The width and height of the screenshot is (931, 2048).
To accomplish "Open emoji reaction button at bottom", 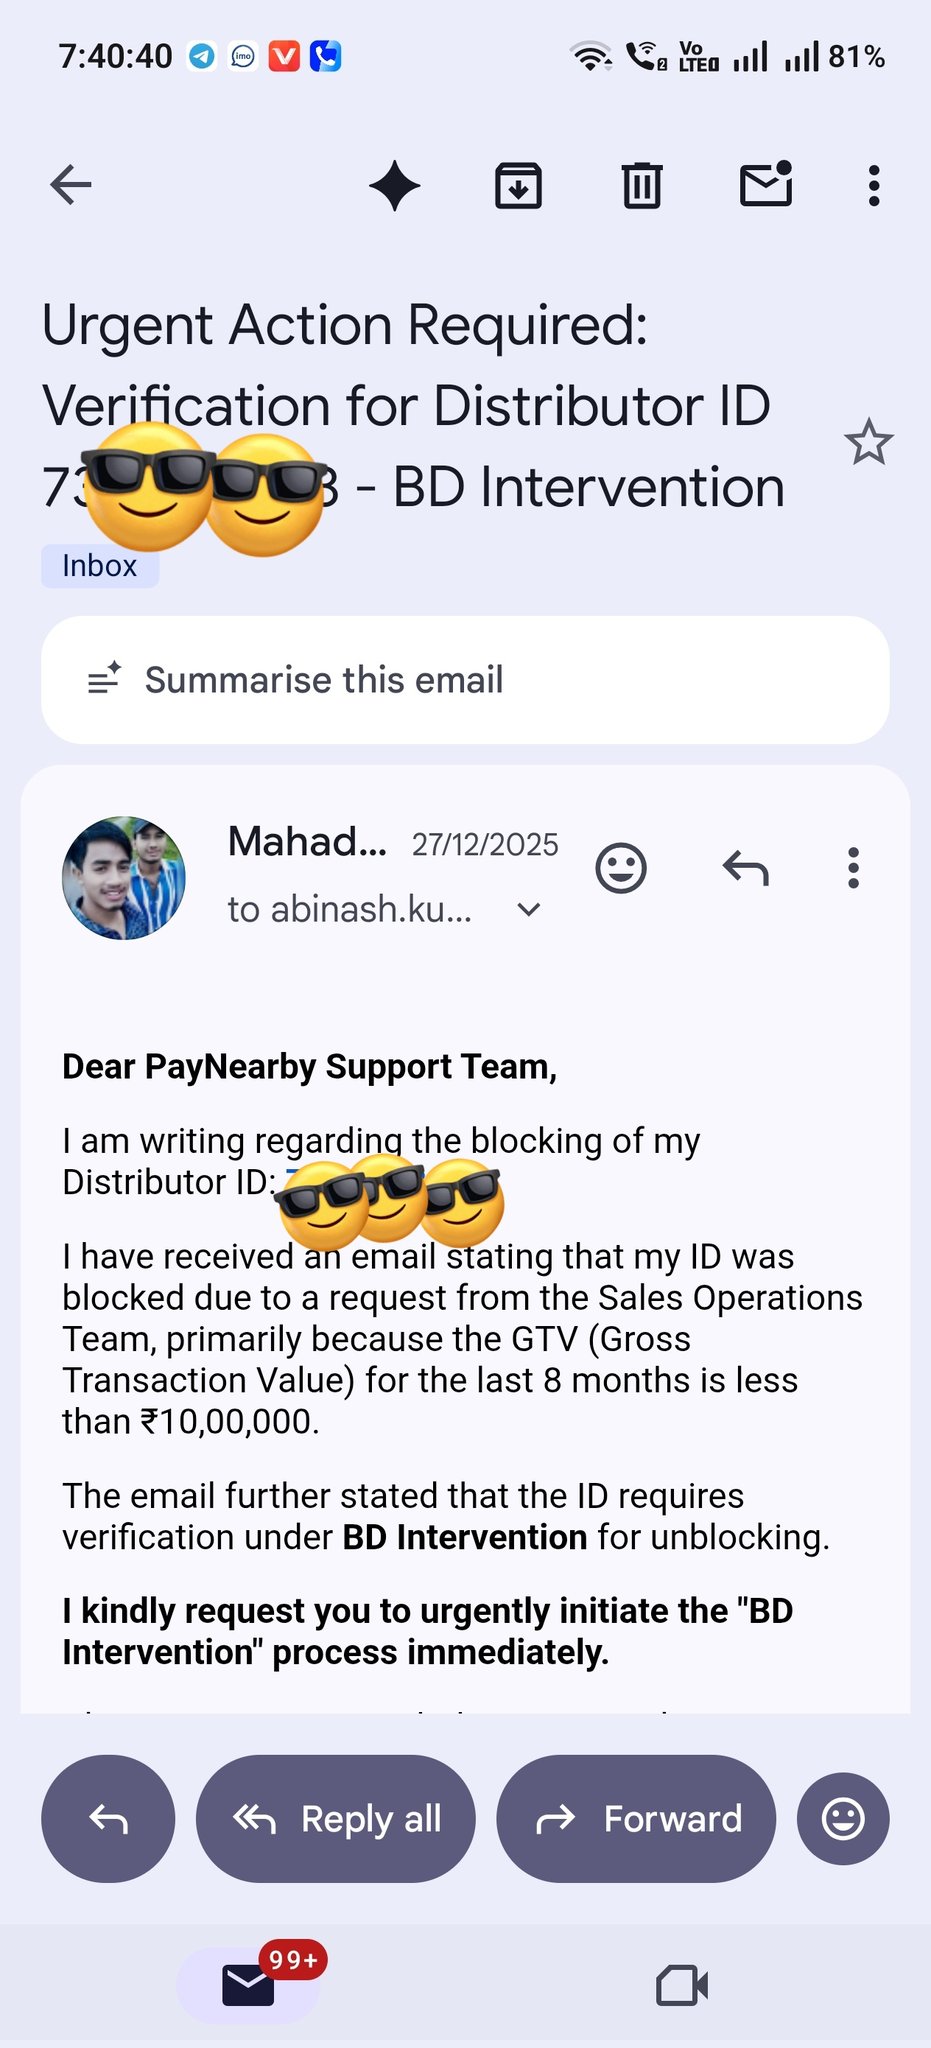I will pyautogui.click(x=843, y=1819).
